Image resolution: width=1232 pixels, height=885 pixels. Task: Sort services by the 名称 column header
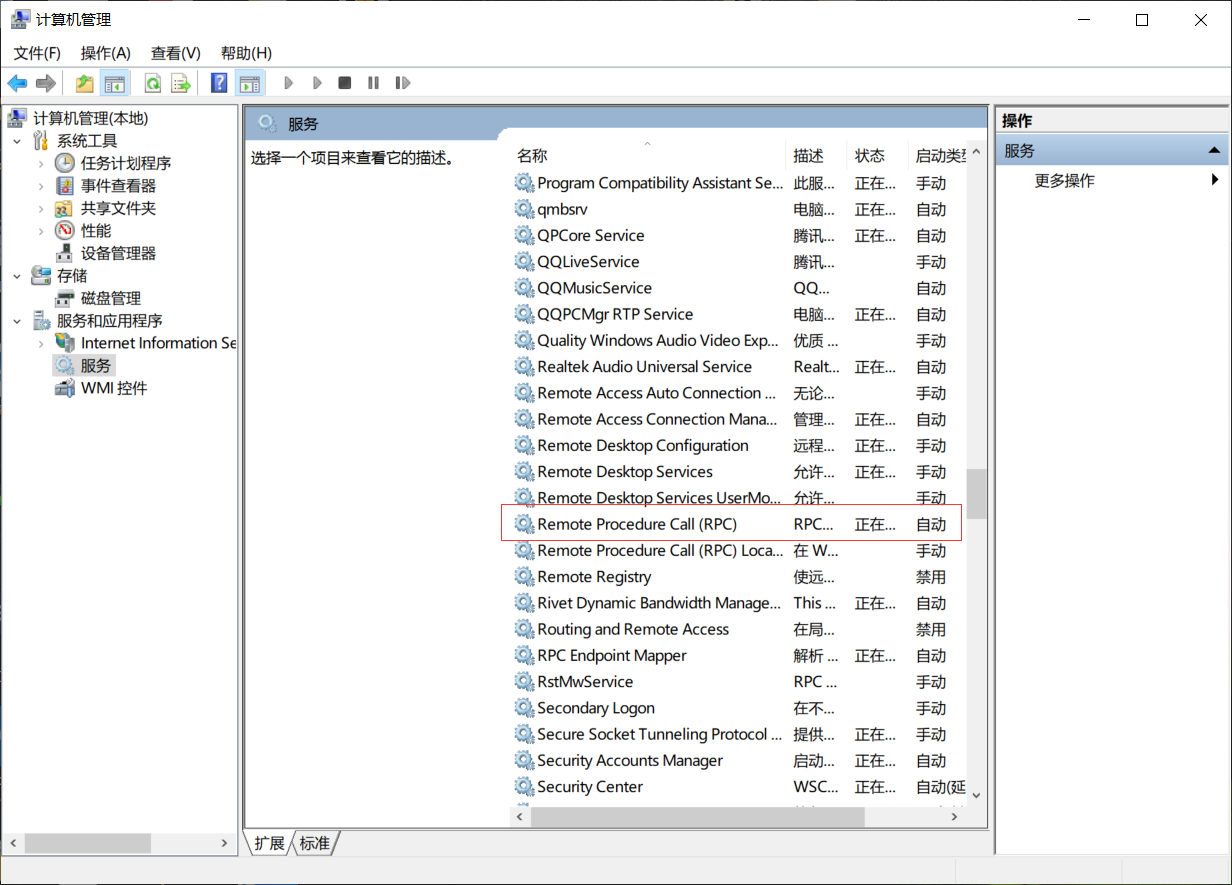click(532, 156)
